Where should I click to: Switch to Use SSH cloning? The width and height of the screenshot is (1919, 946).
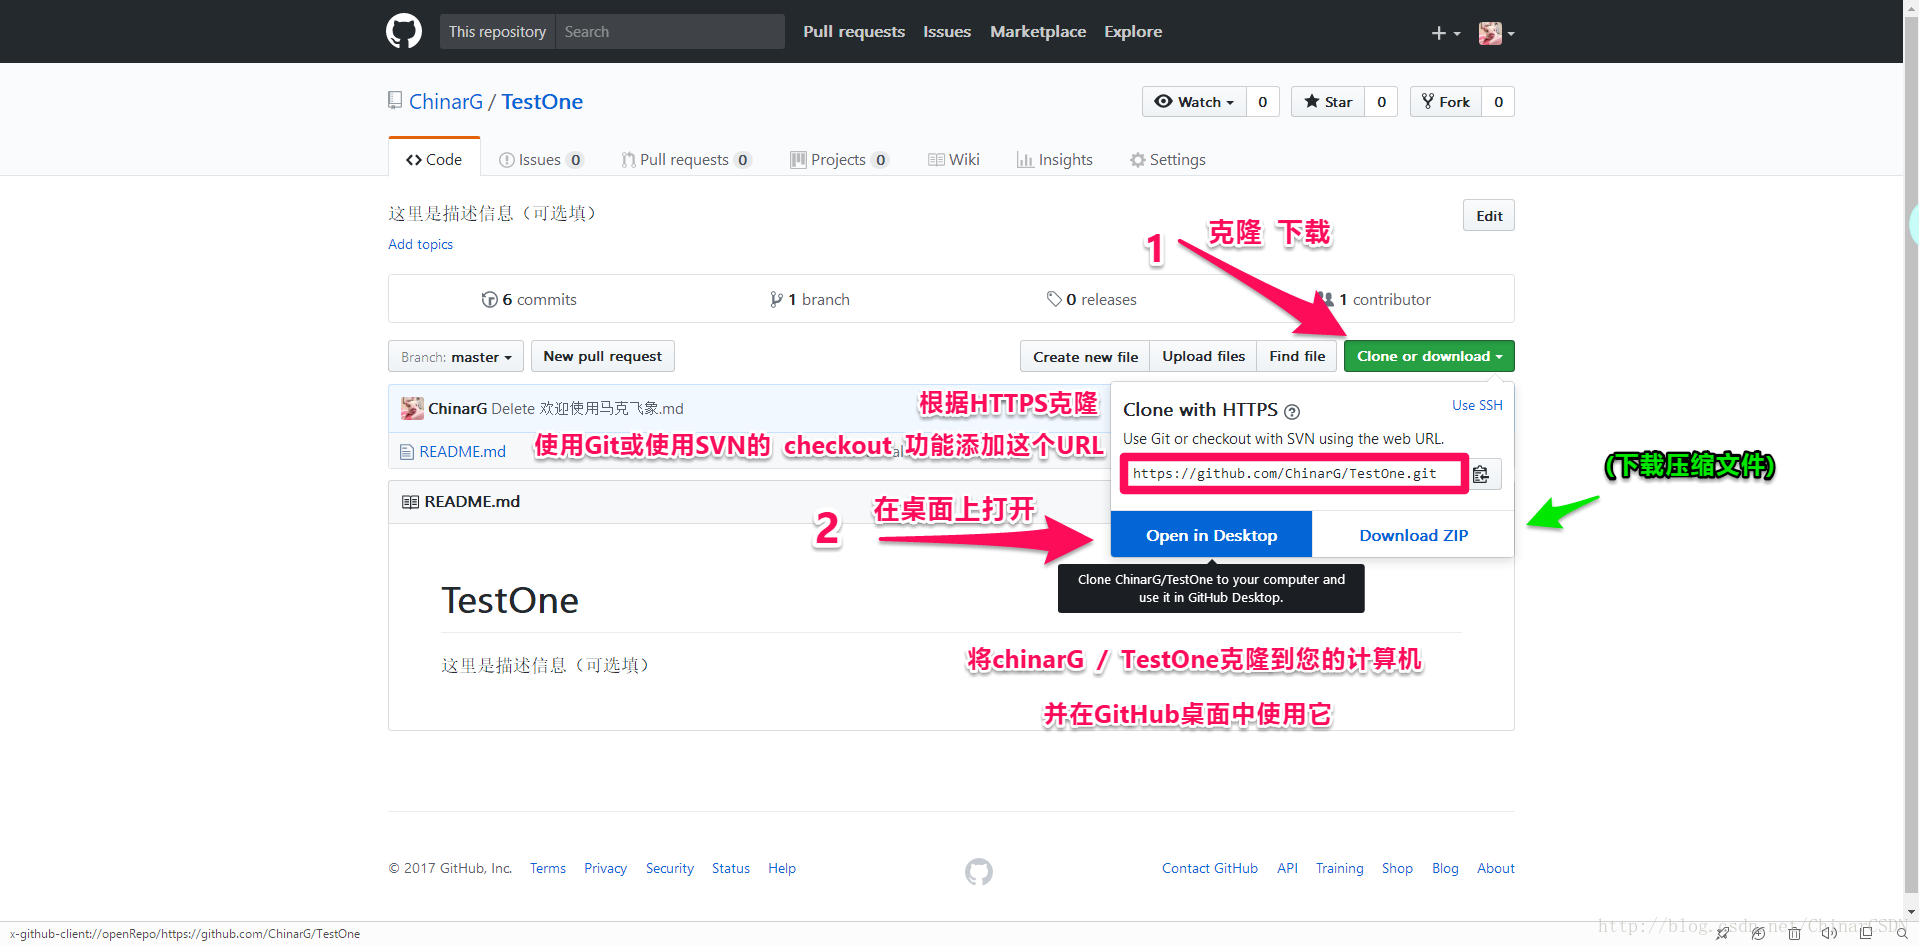click(x=1477, y=405)
